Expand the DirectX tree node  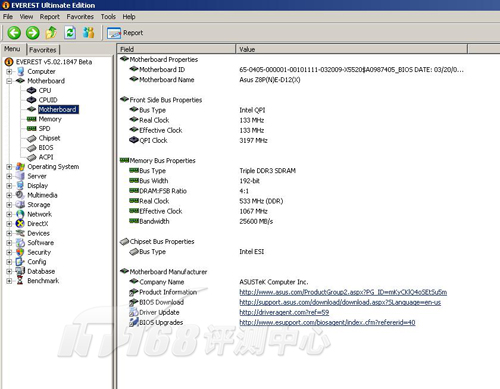point(9,224)
